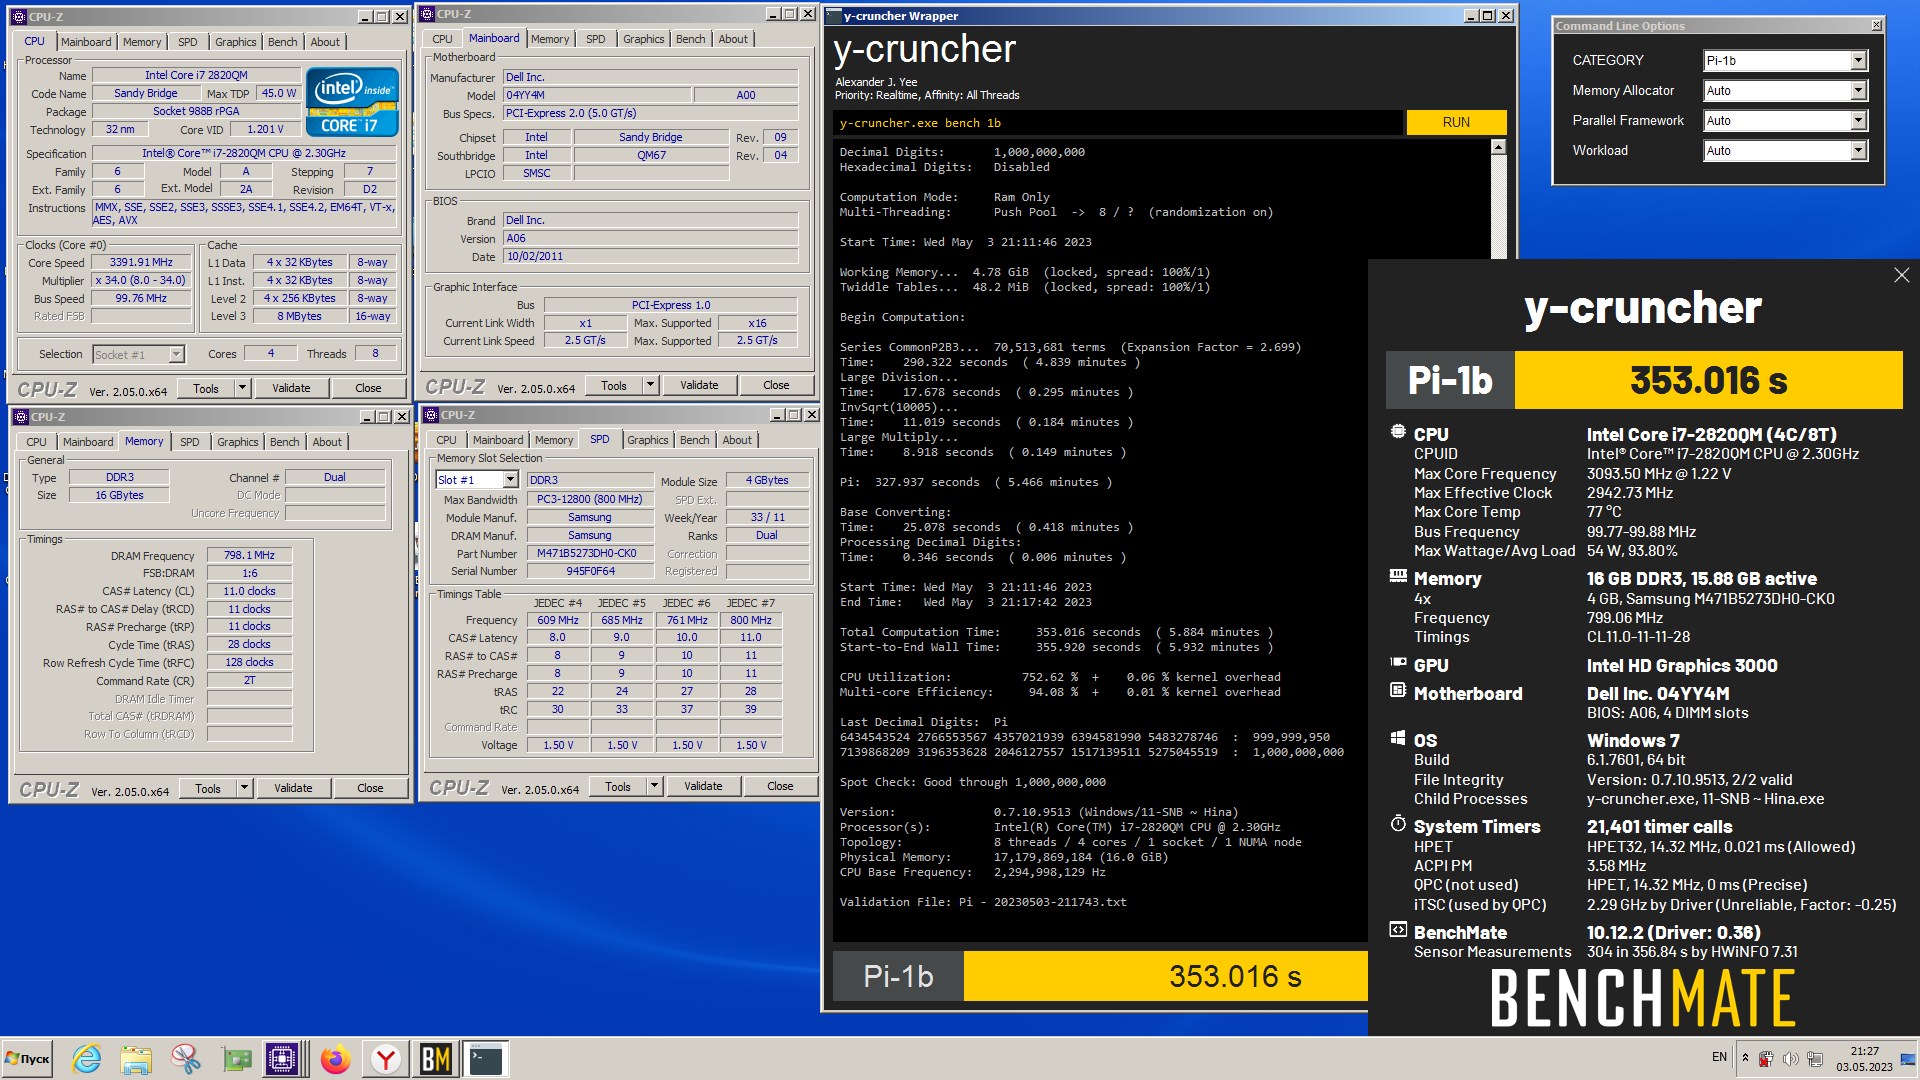Expand Tools arrow in CPU-Z Memory window

pyautogui.click(x=244, y=788)
